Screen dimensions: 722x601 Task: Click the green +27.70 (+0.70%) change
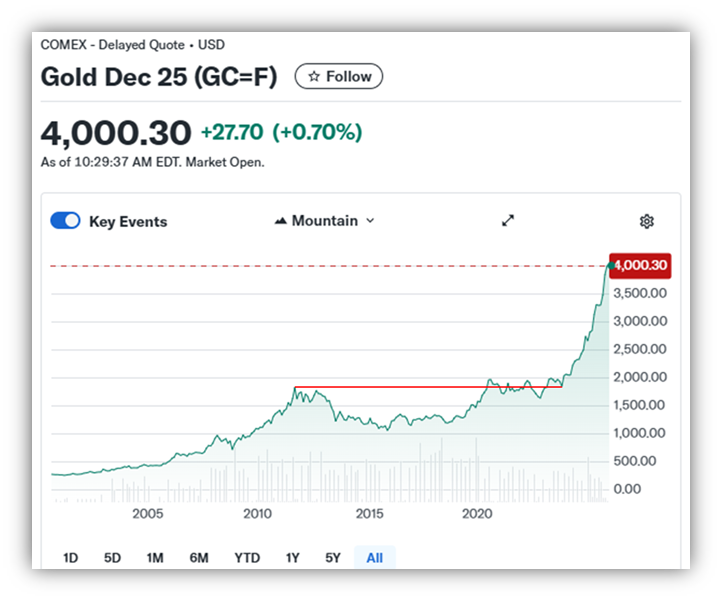281,132
